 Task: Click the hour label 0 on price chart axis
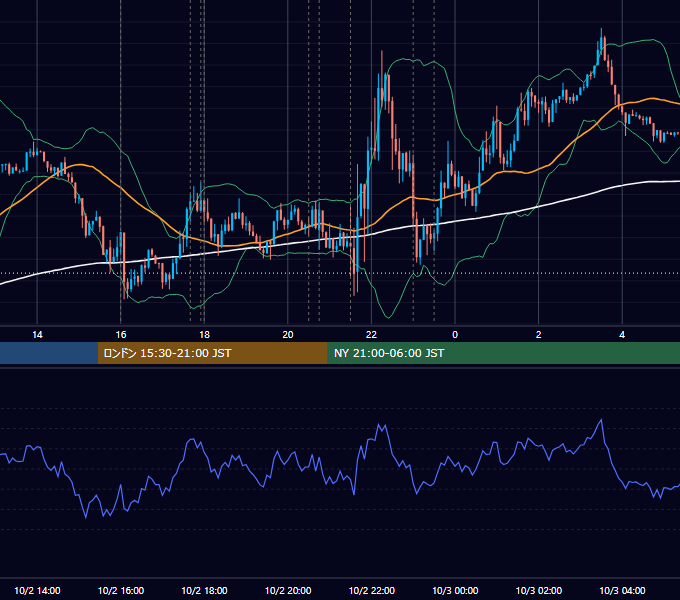tap(455, 335)
